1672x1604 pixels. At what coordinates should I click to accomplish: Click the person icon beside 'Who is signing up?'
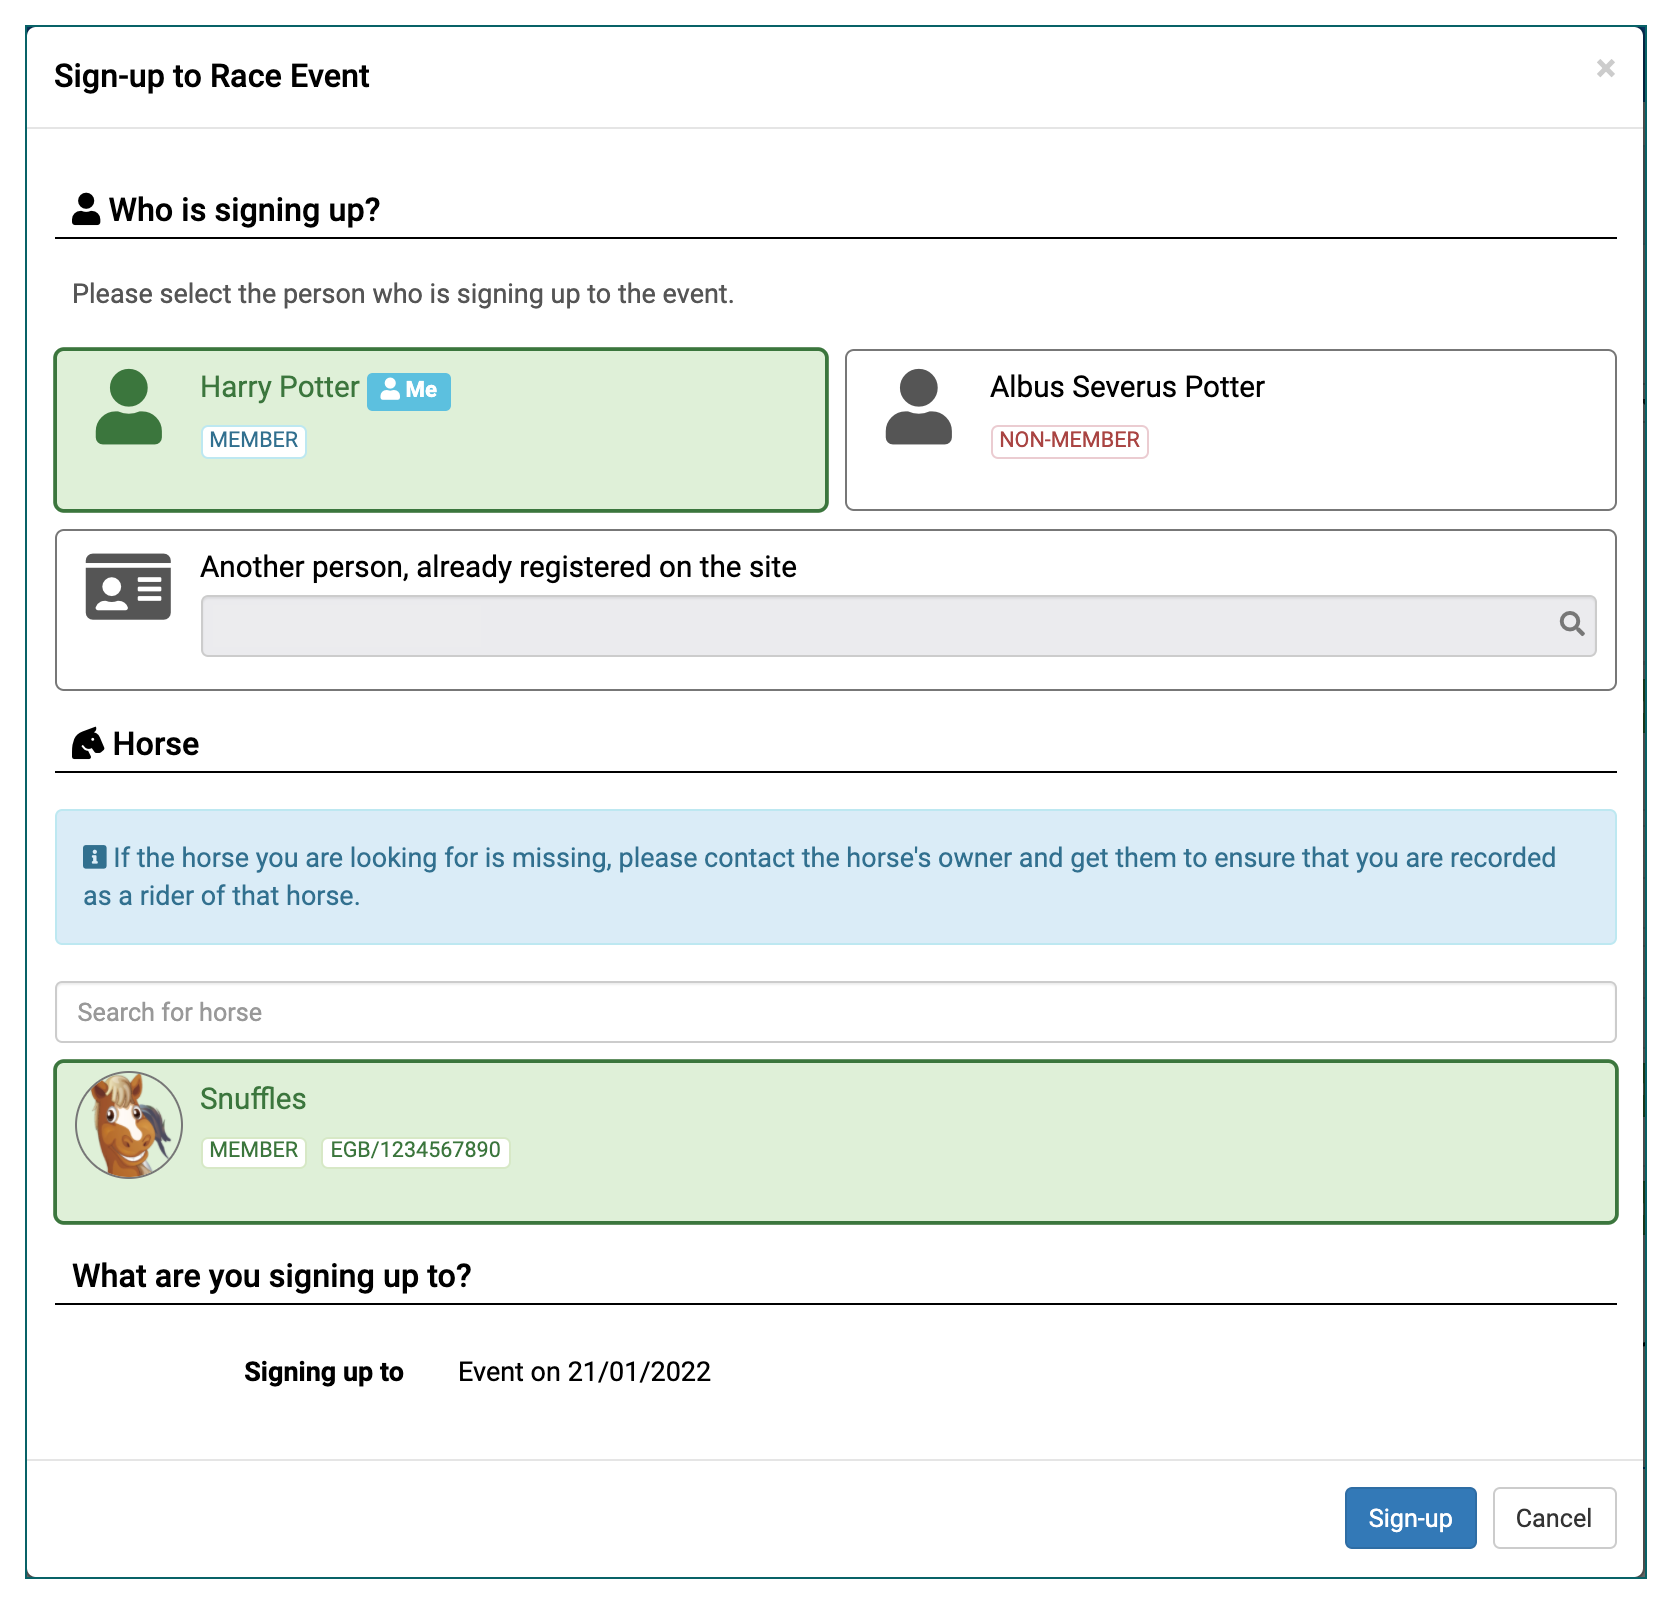pyautogui.click(x=86, y=209)
